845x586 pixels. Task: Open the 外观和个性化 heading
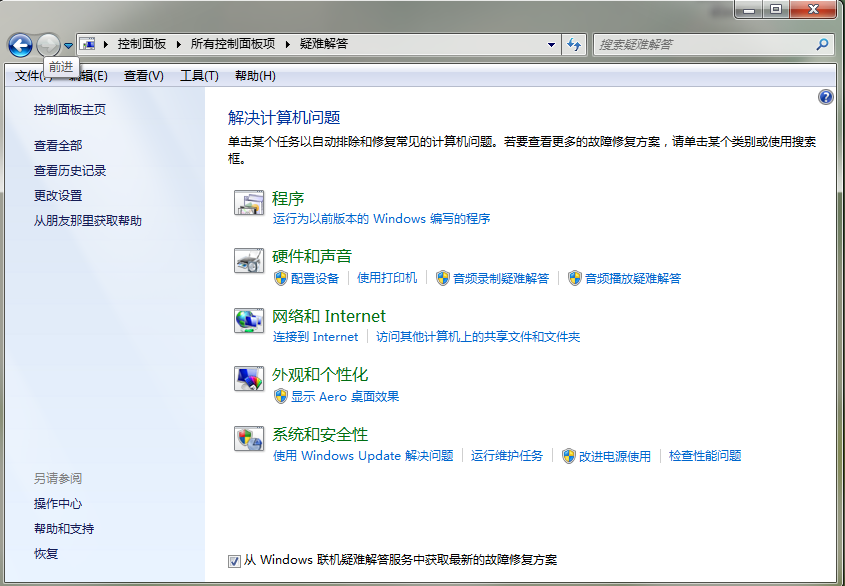(x=320, y=375)
